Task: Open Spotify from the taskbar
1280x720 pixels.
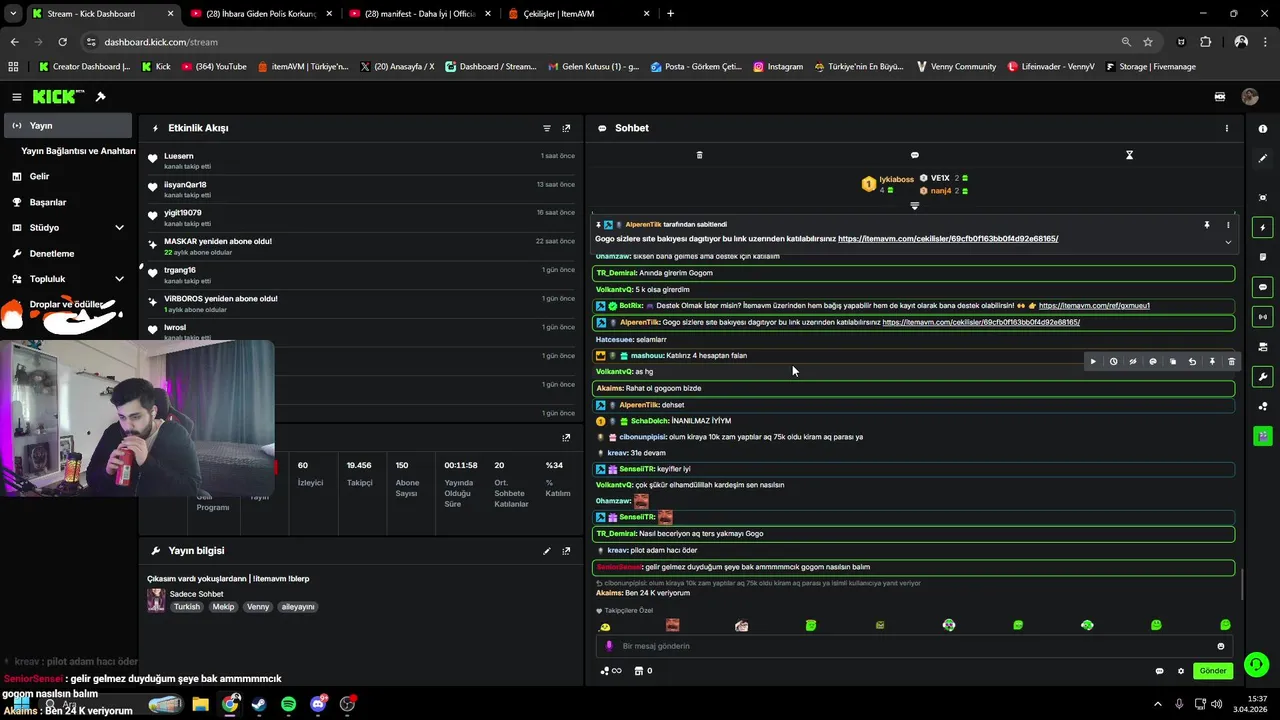Action: point(288,704)
